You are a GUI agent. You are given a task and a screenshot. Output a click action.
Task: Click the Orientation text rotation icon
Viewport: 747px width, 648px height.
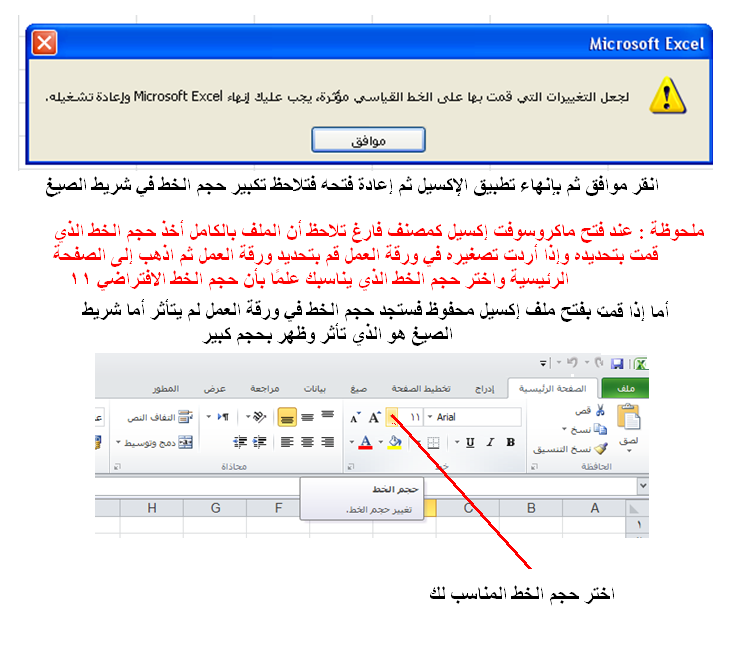point(260,417)
